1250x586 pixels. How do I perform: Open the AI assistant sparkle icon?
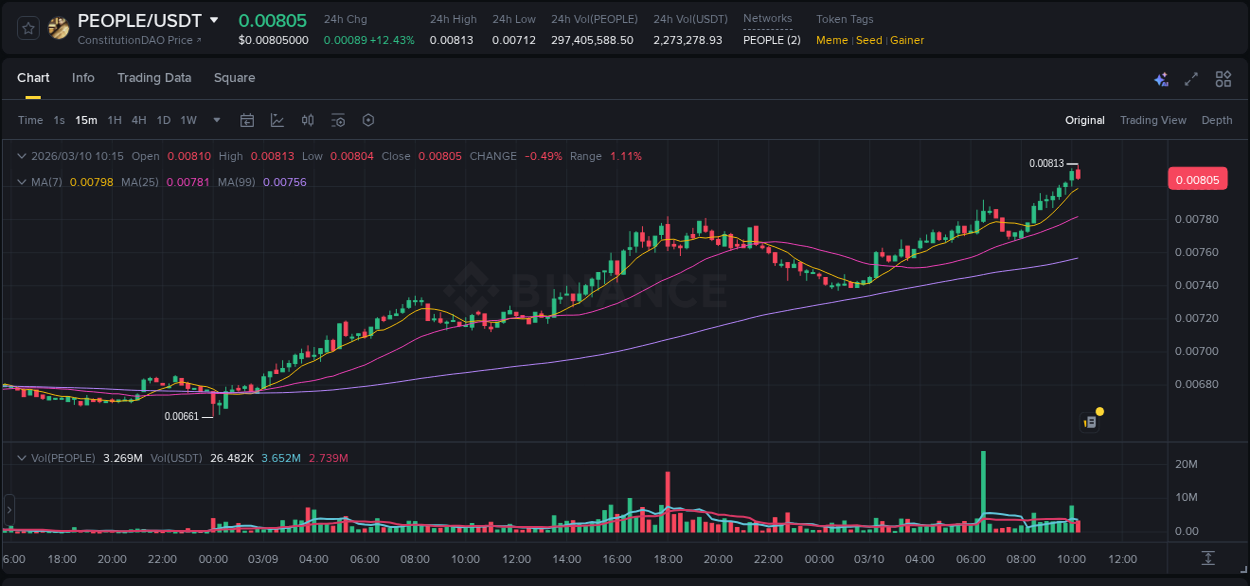[1160, 78]
